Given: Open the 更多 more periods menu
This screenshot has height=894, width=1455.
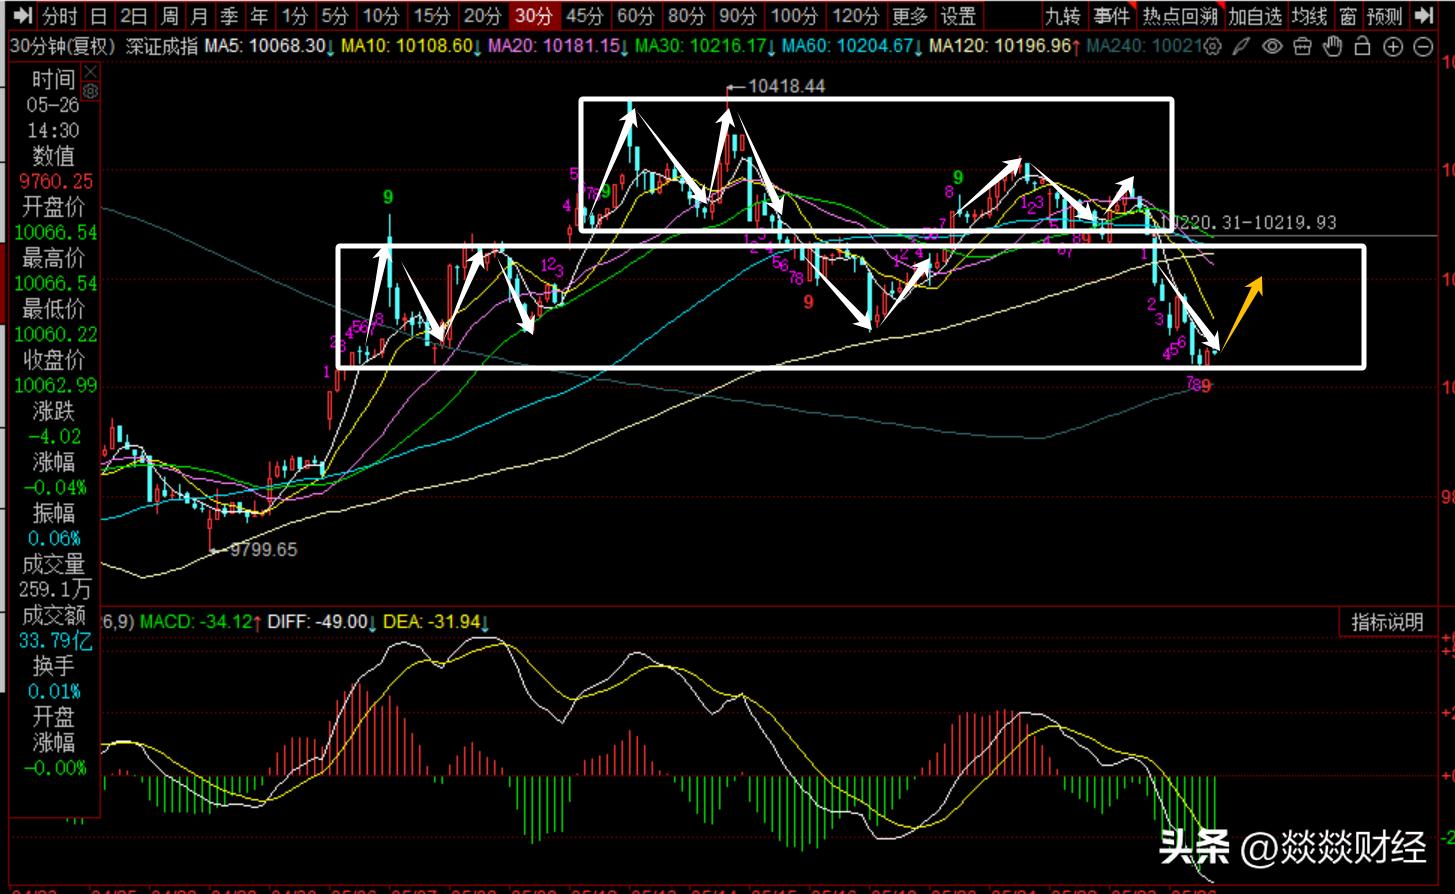Looking at the screenshot, I should [x=910, y=16].
